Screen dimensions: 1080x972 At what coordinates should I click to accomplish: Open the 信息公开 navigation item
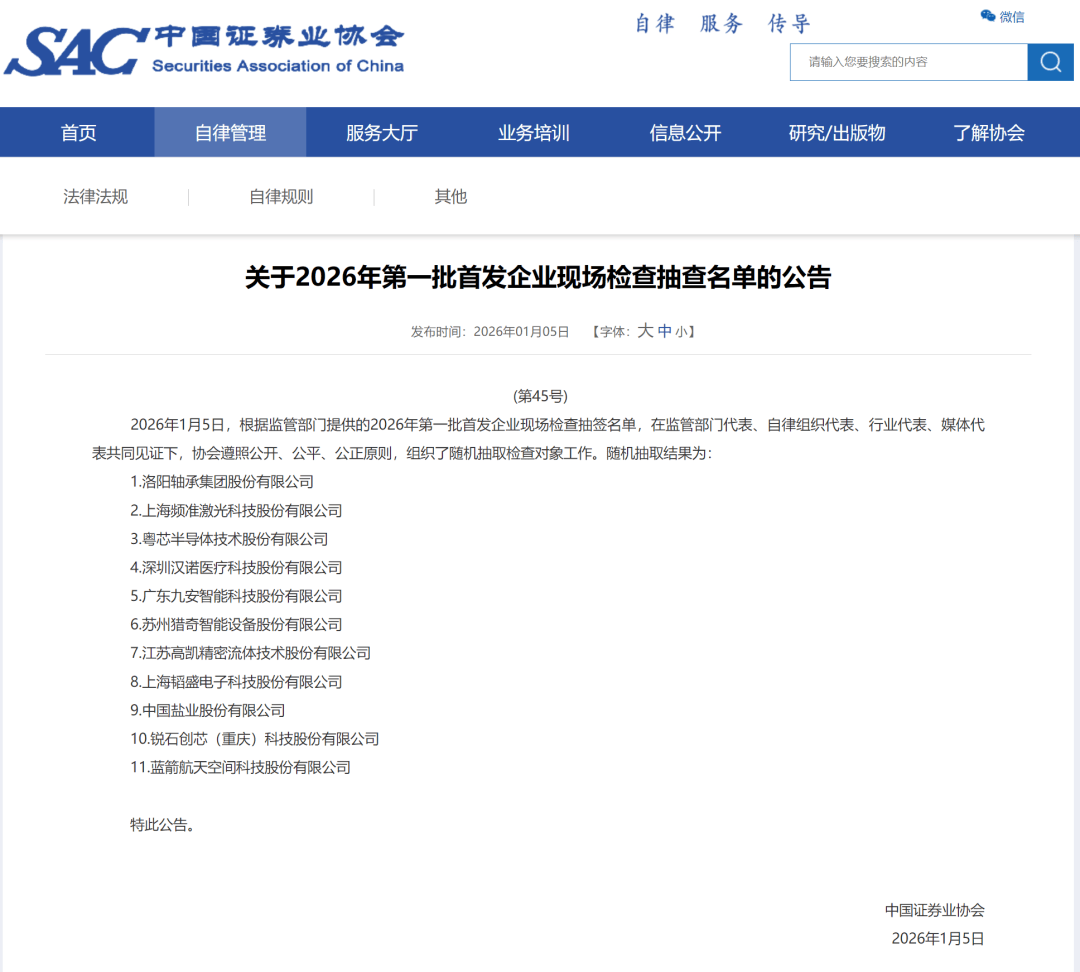tap(685, 133)
